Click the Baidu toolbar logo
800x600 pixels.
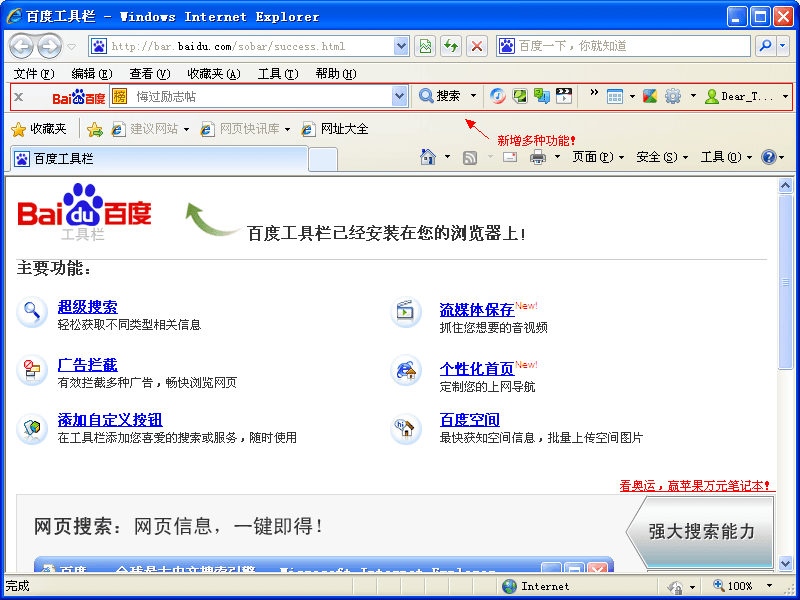coord(79,97)
